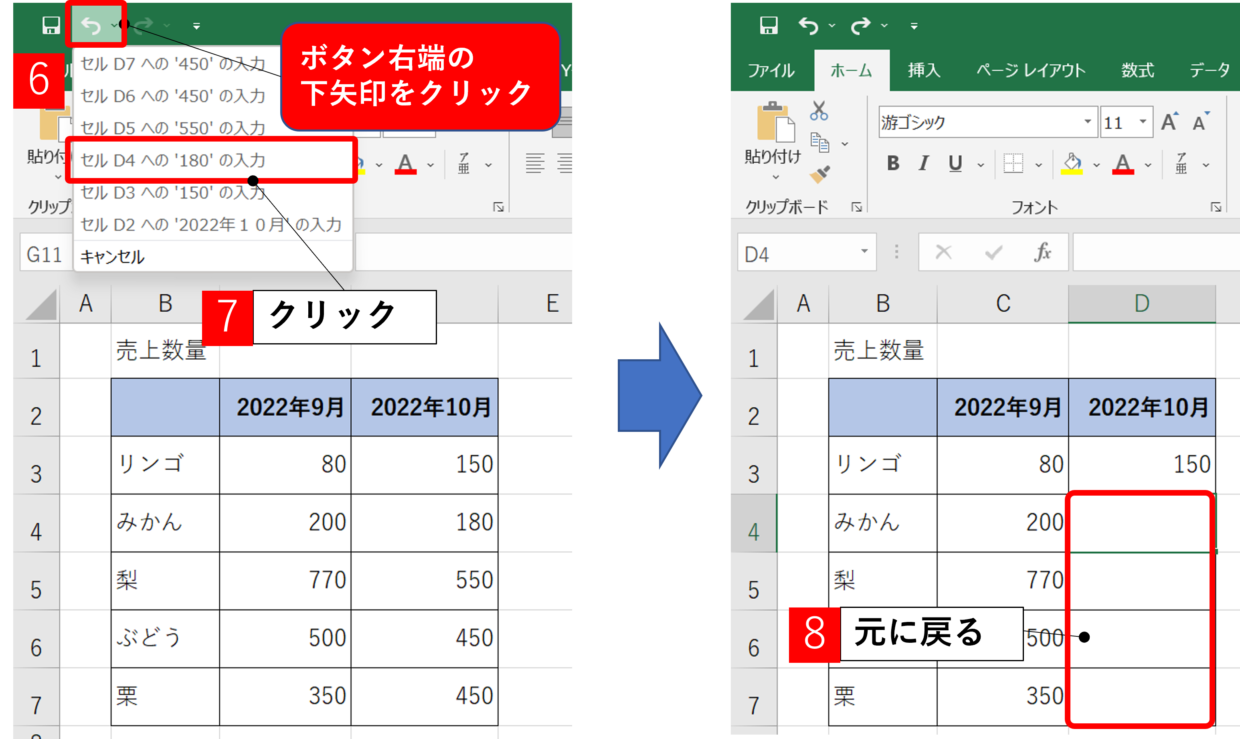
Task: Open Customize Quick Access Toolbar in right window
Action: coord(913,27)
